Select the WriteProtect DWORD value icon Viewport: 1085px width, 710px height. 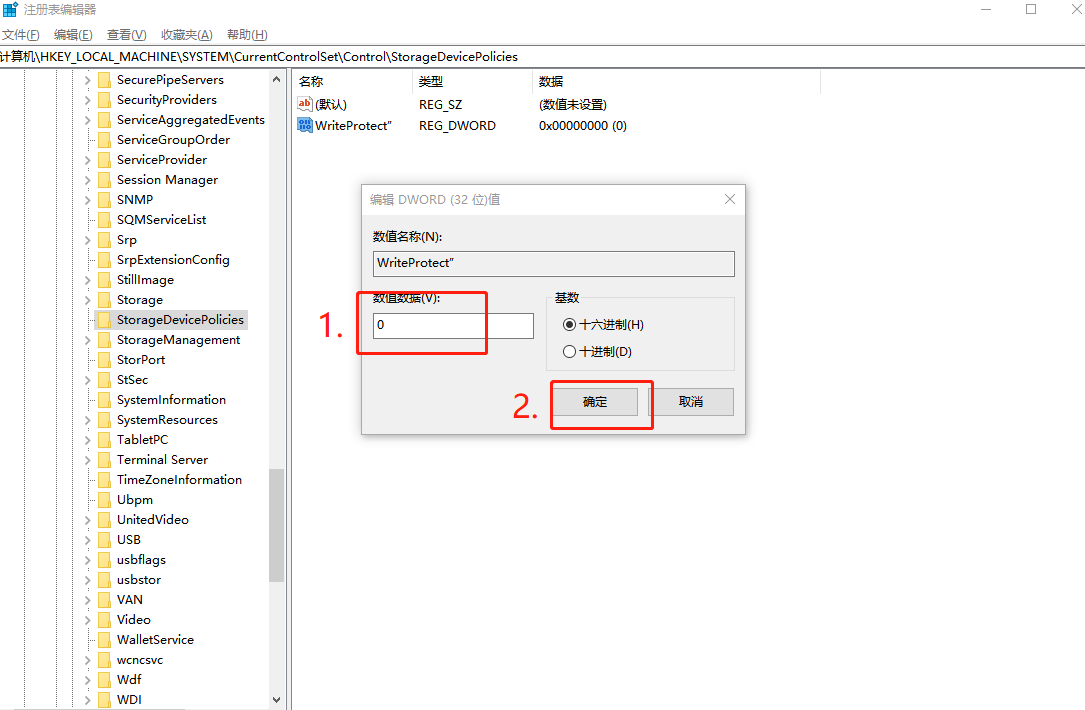(x=305, y=126)
